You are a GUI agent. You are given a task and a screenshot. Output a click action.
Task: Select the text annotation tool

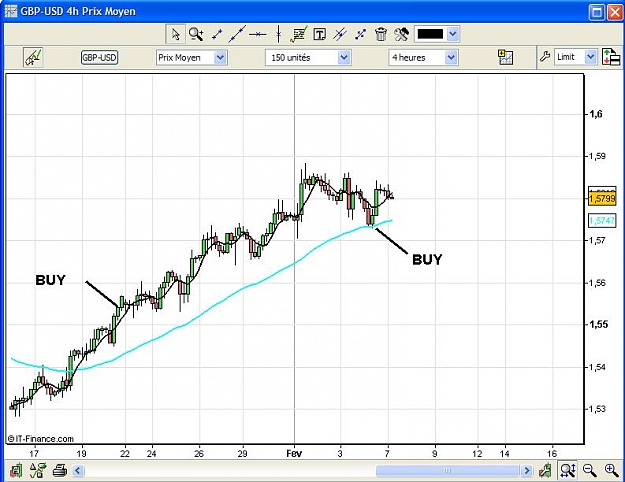click(x=319, y=35)
